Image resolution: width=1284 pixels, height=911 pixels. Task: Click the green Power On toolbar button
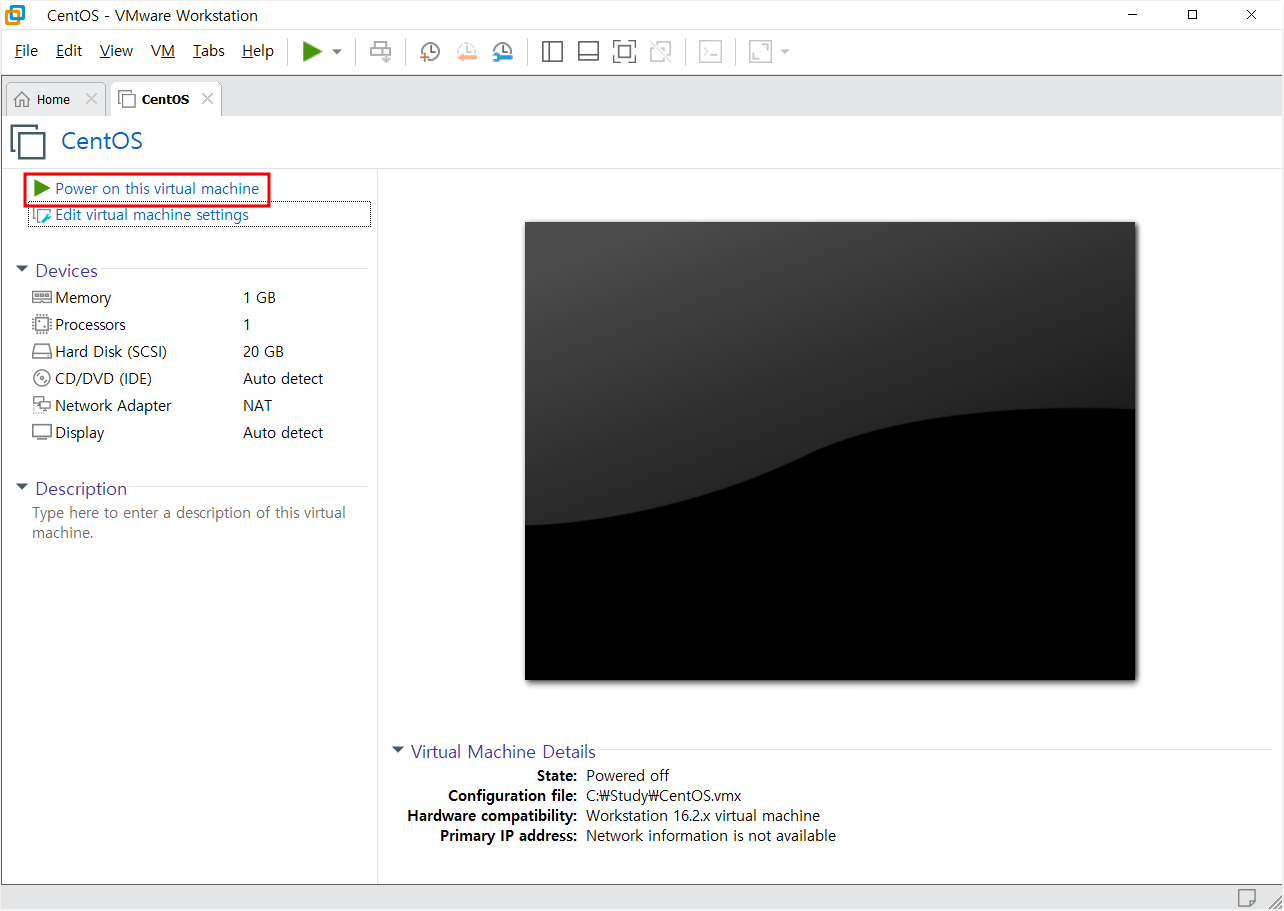(x=313, y=51)
